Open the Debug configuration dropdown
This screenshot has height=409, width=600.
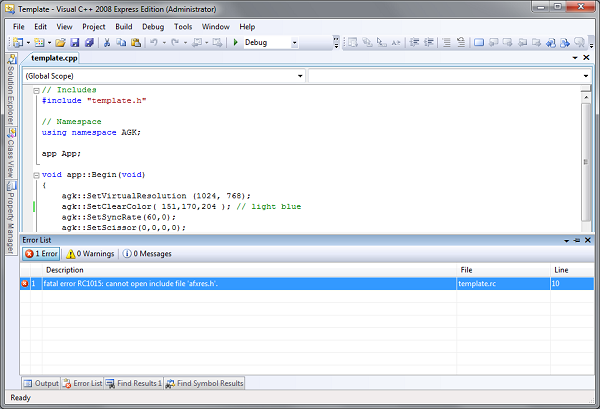coord(294,43)
